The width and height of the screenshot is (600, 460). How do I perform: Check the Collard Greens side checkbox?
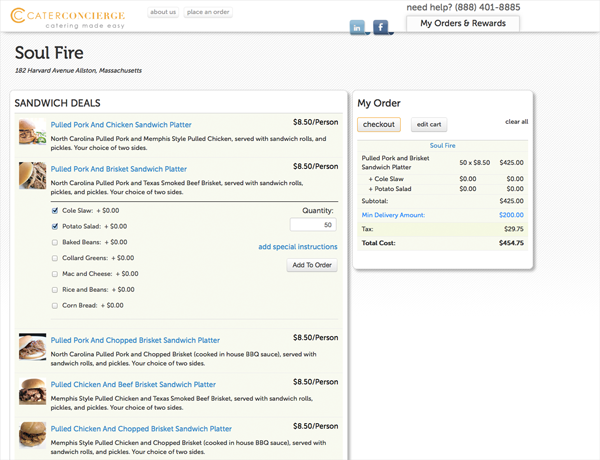pos(55,258)
